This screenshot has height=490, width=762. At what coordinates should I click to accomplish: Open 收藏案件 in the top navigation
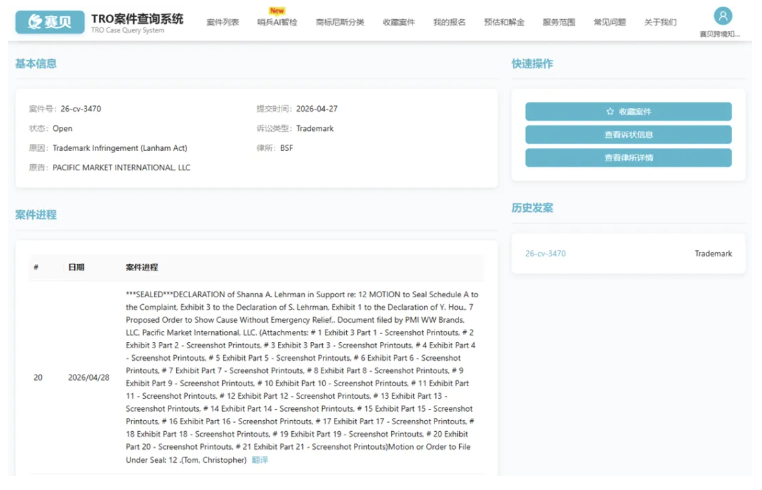coord(398,22)
